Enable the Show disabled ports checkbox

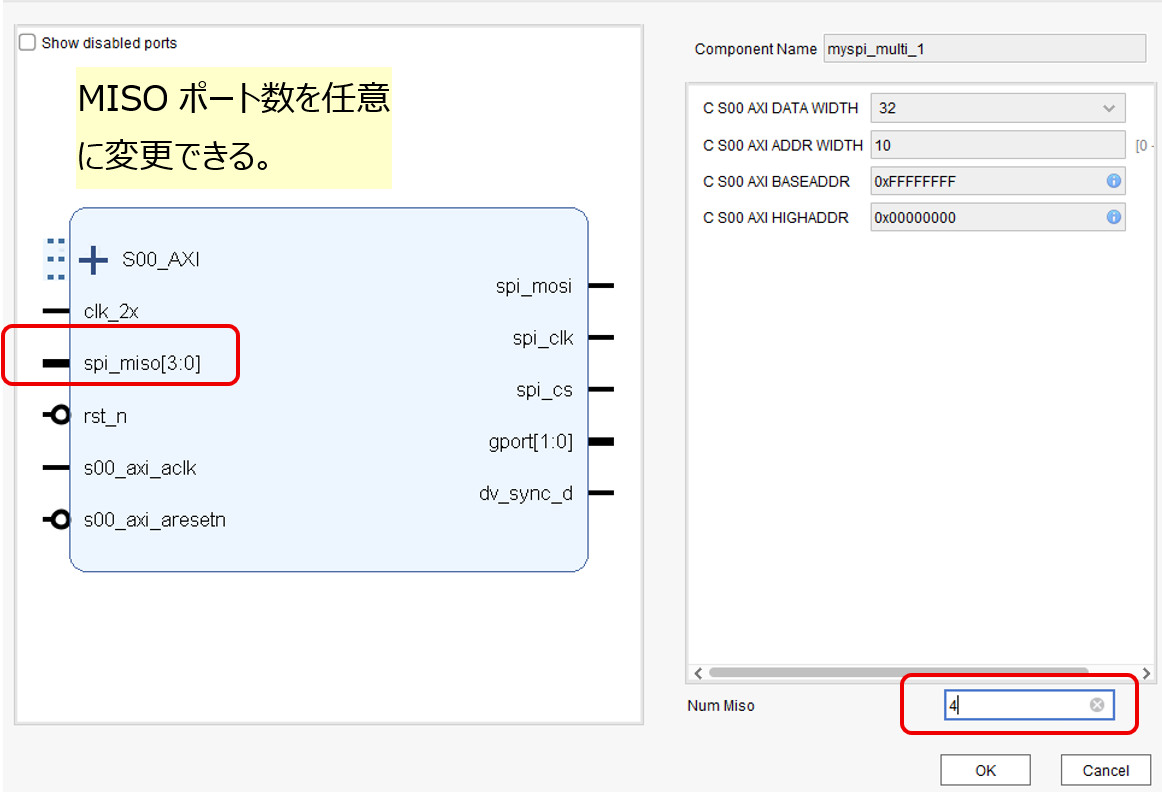click(27, 43)
